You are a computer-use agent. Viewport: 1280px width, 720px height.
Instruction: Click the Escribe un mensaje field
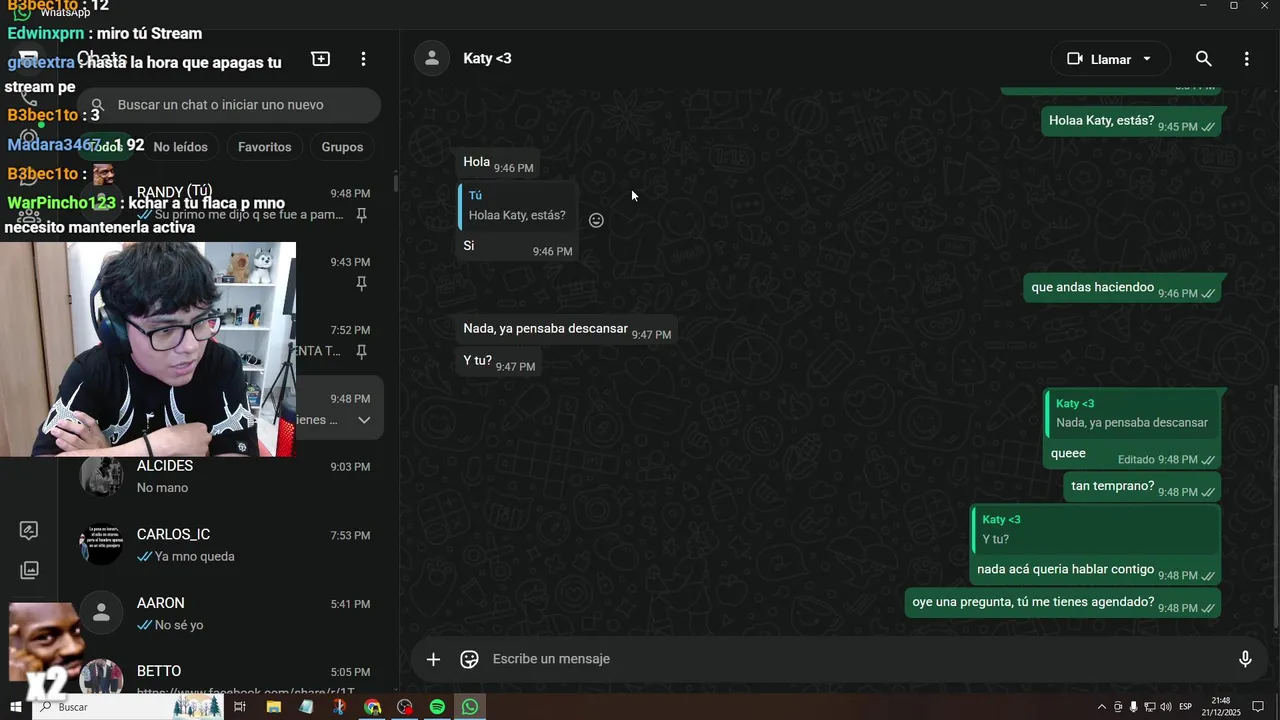coord(855,659)
